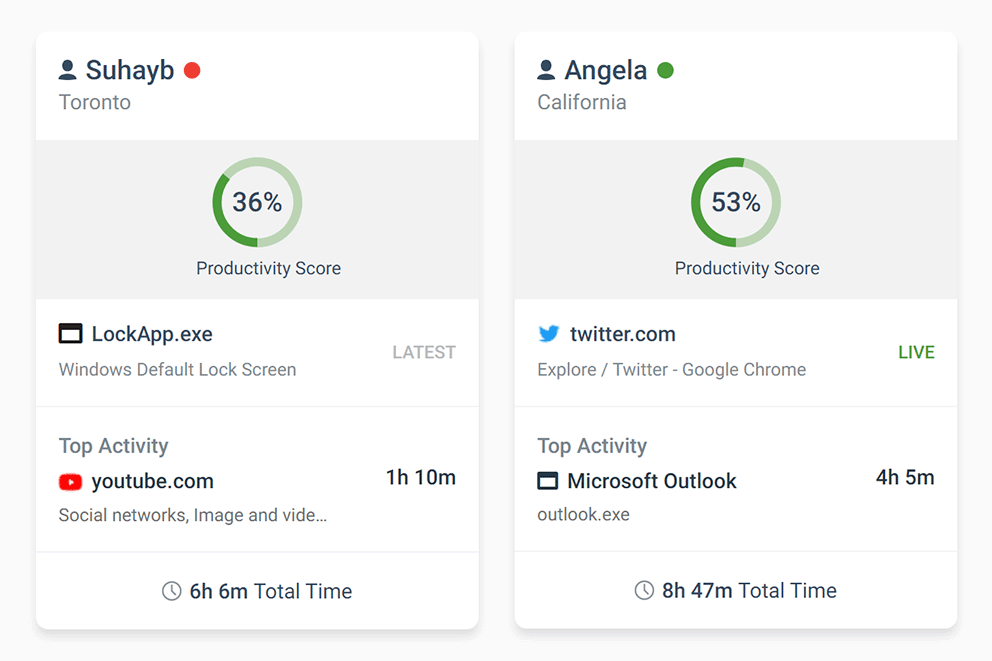Screen dimensions: 992x661
Task: Open the youtube.com activity link
Action: click(x=153, y=481)
